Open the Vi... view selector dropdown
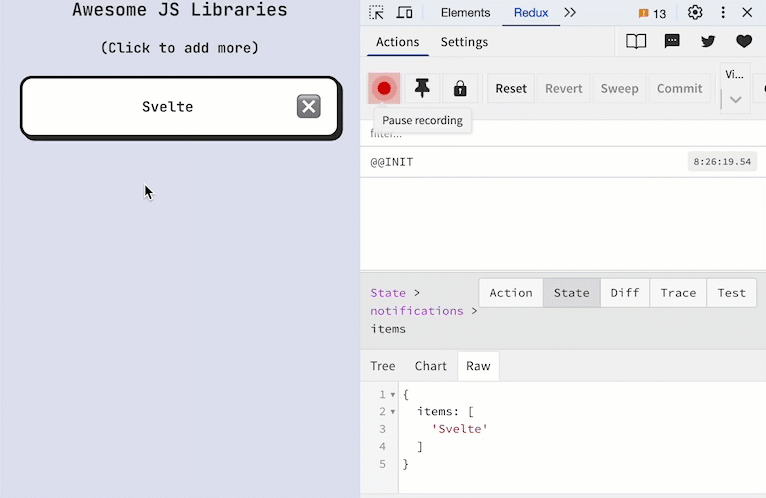This screenshot has height=498, width=766. coord(735,88)
